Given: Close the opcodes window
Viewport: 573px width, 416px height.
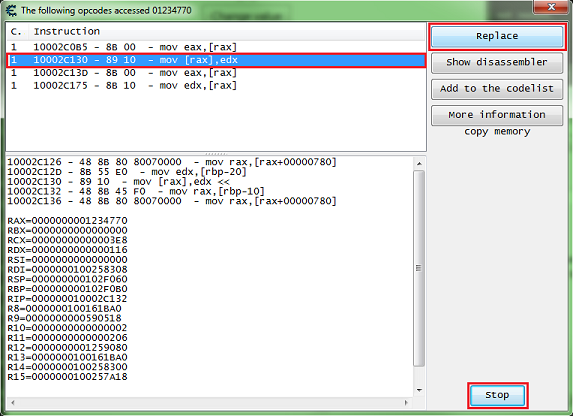Looking at the screenshot, I should pyautogui.click(x=551, y=7).
